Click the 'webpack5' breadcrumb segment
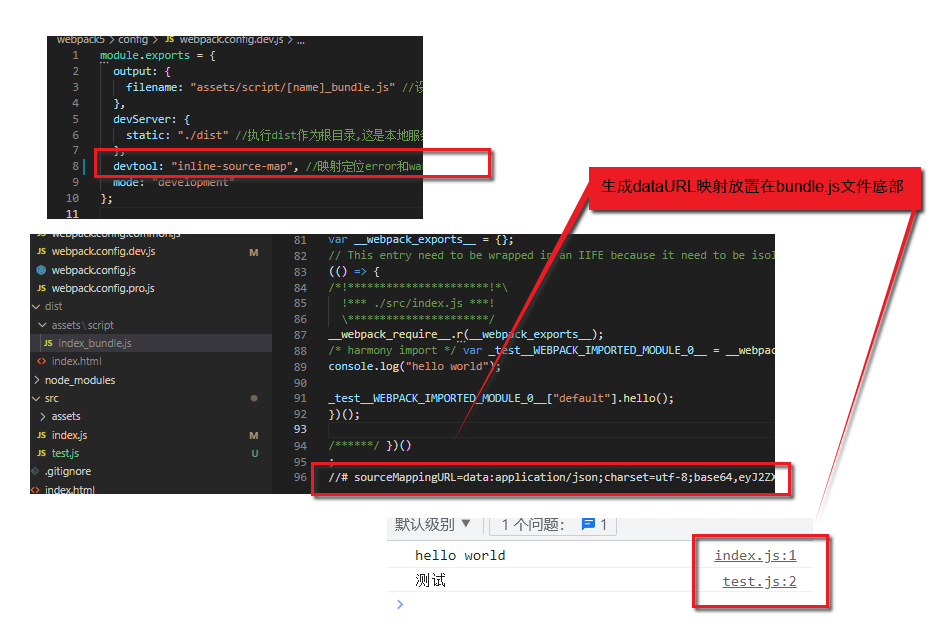Screen dimensions: 951x634 [x=81, y=39]
